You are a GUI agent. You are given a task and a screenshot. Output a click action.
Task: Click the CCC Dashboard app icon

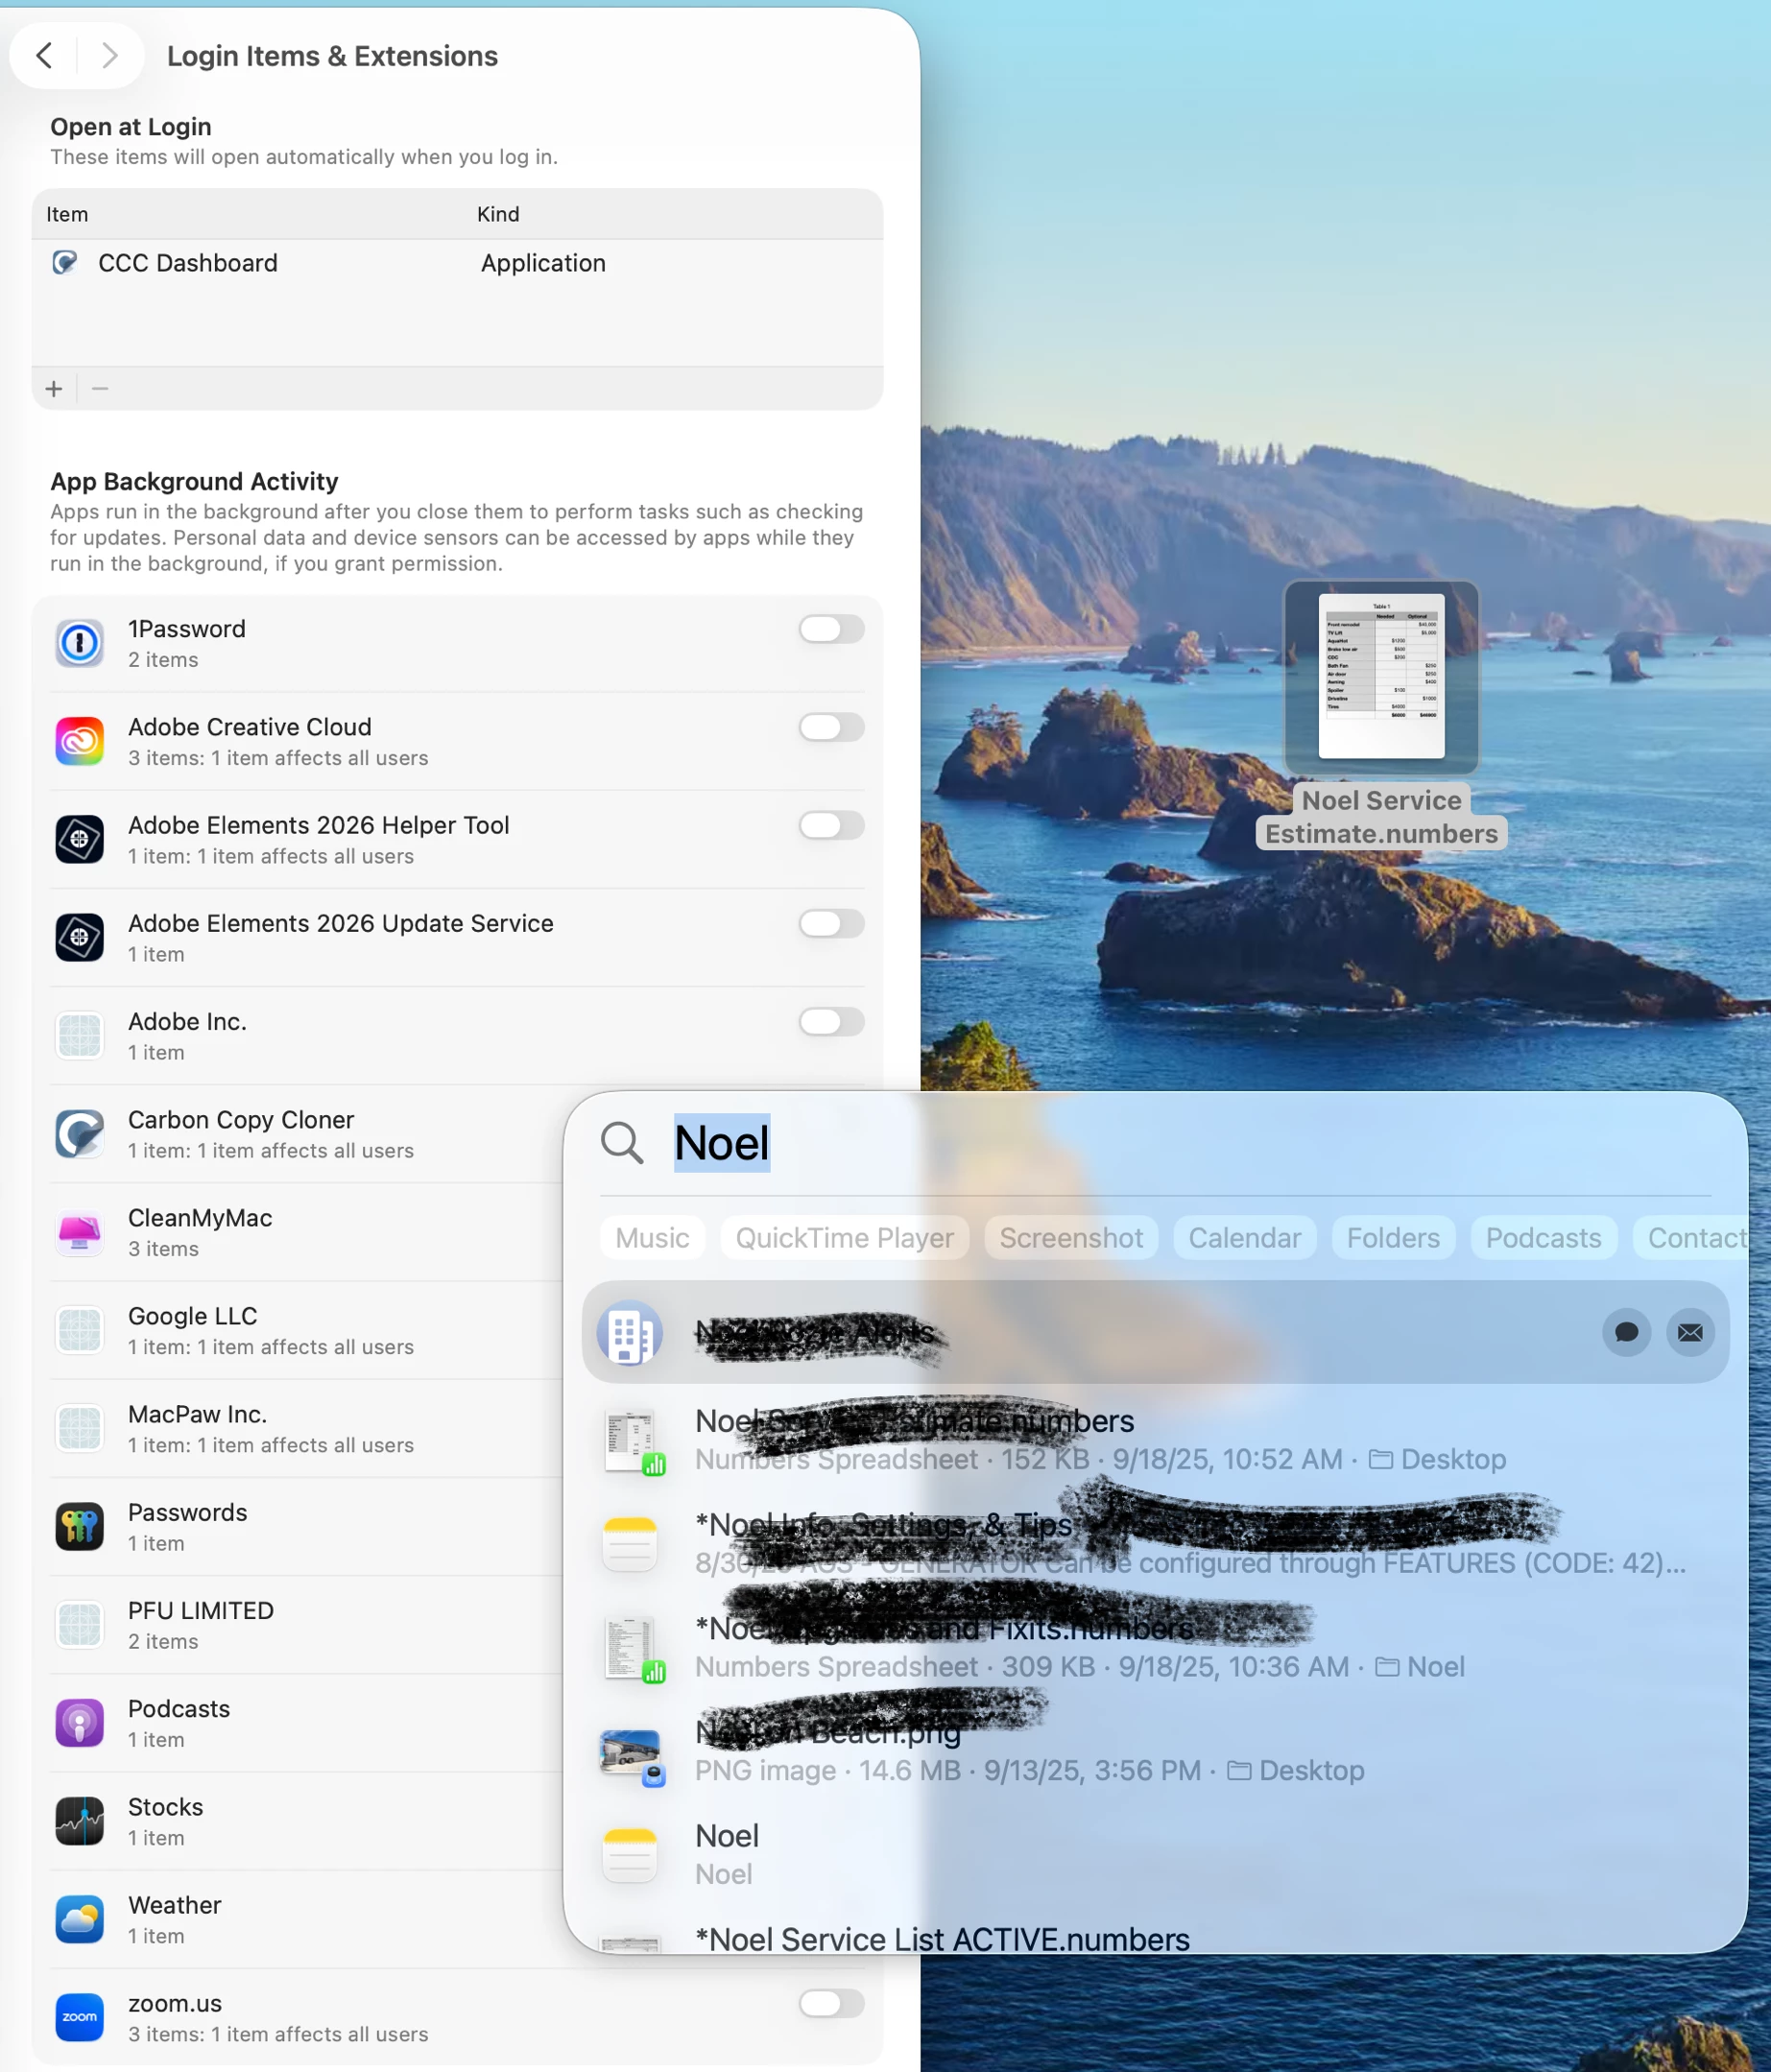click(65, 263)
